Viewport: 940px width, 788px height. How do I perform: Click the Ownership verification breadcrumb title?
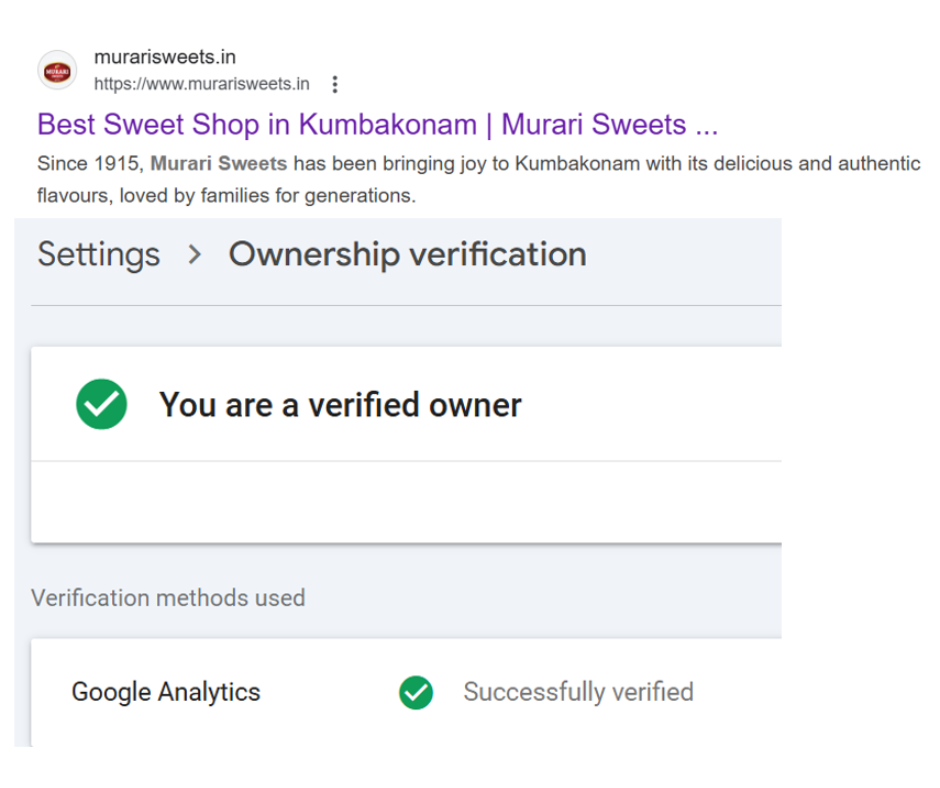coord(407,254)
